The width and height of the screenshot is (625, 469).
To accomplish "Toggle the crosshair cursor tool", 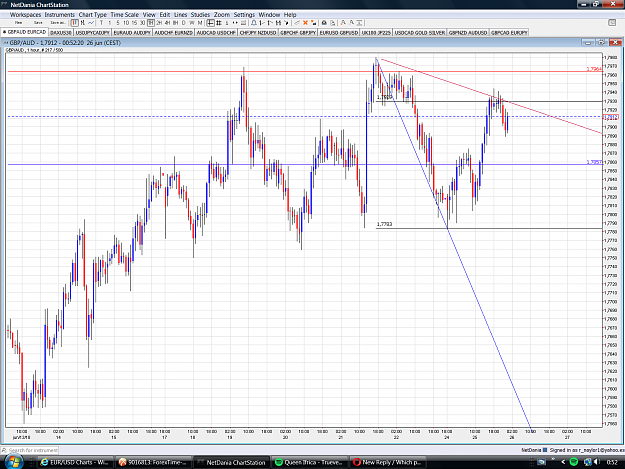I will click(x=210, y=23).
